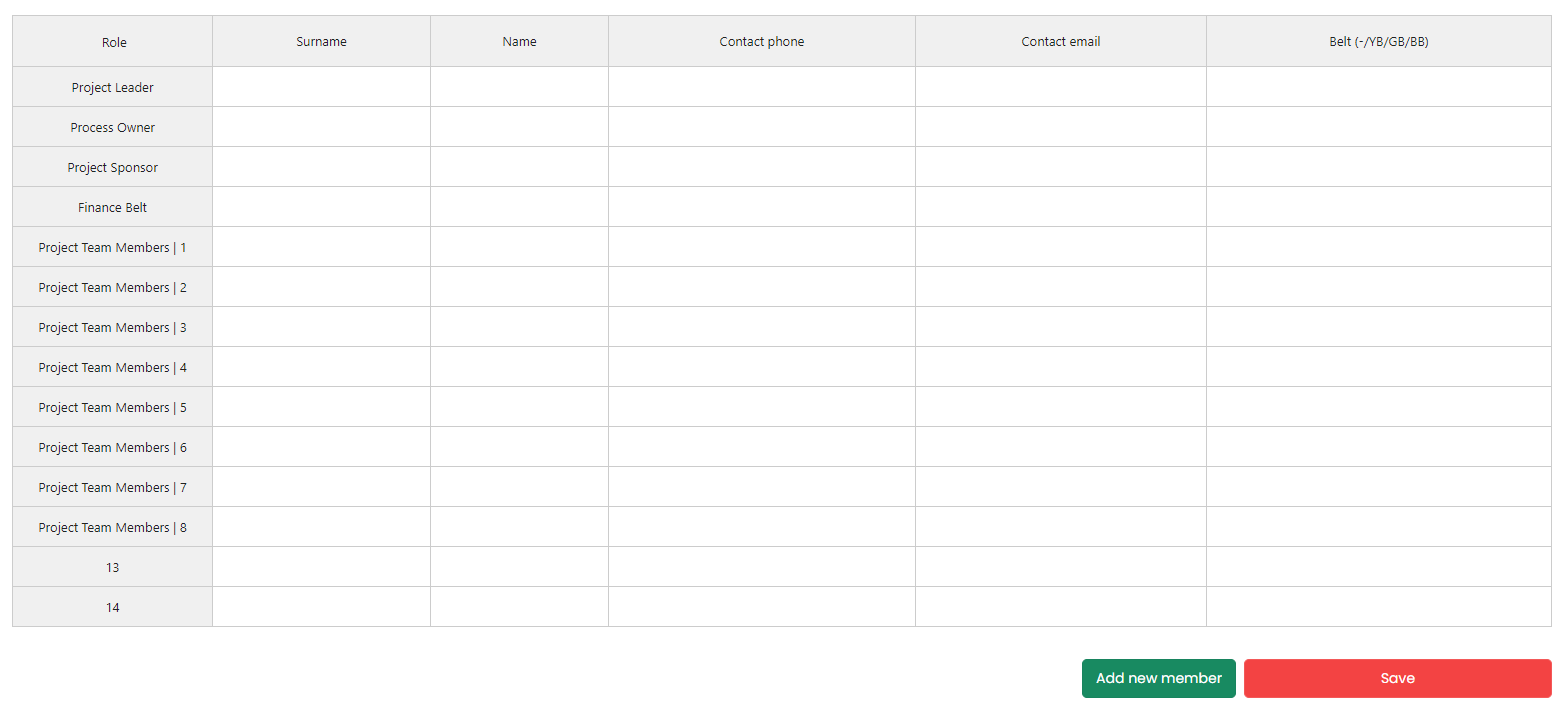1559x711 pixels.
Task: Select the Process Owner role label
Action: click(112, 127)
